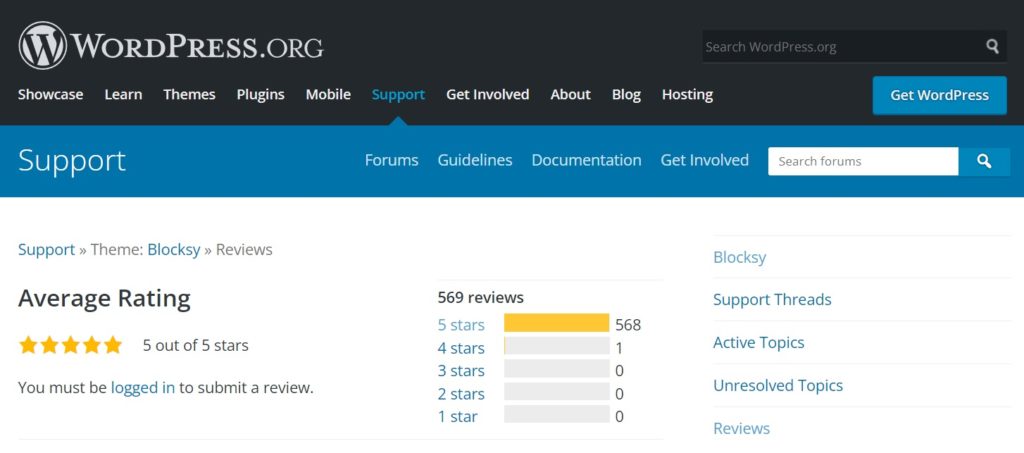Open the Showcase menu item

click(x=50, y=95)
